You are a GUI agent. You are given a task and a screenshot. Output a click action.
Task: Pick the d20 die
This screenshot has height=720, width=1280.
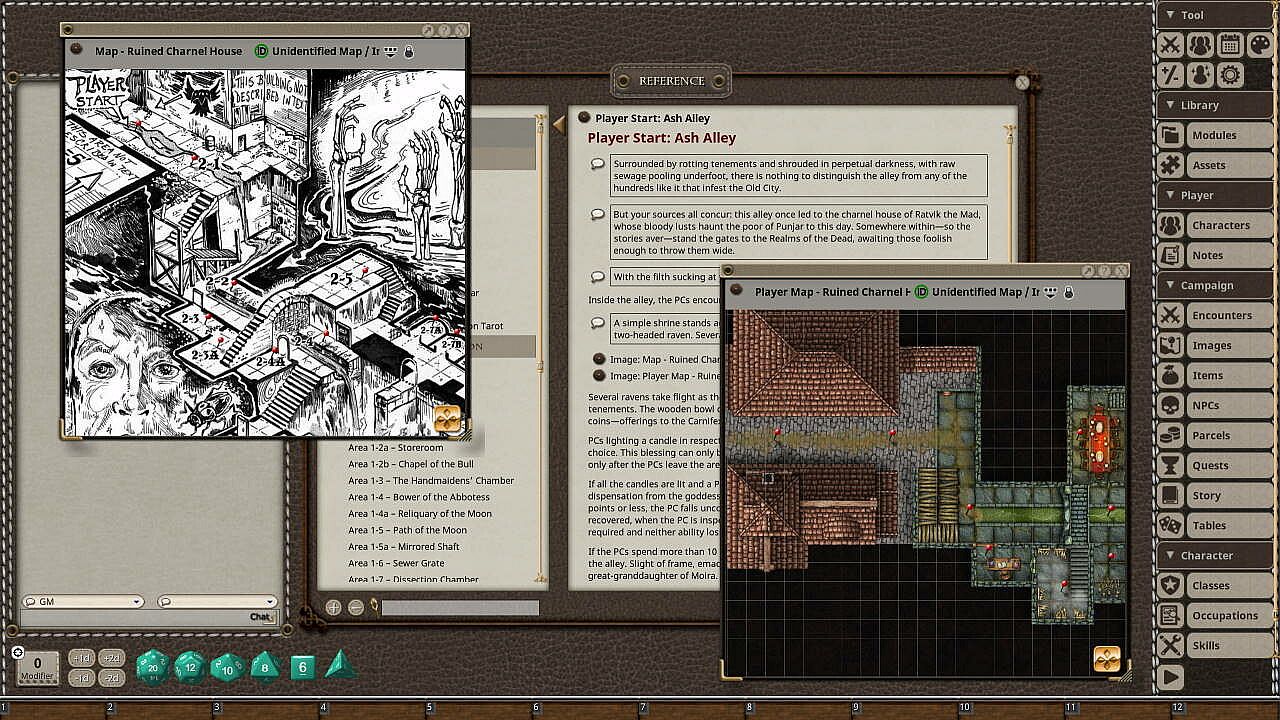tap(153, 665)
